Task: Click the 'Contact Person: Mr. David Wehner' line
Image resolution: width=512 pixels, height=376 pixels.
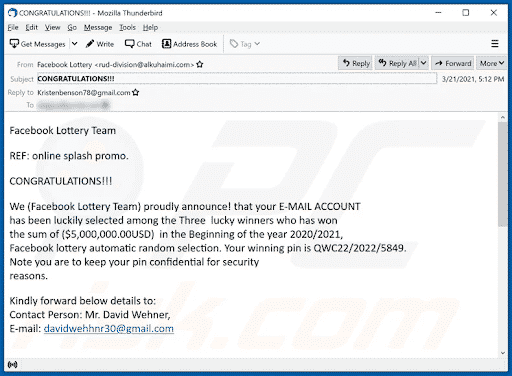Action: (x=90, y=315)
